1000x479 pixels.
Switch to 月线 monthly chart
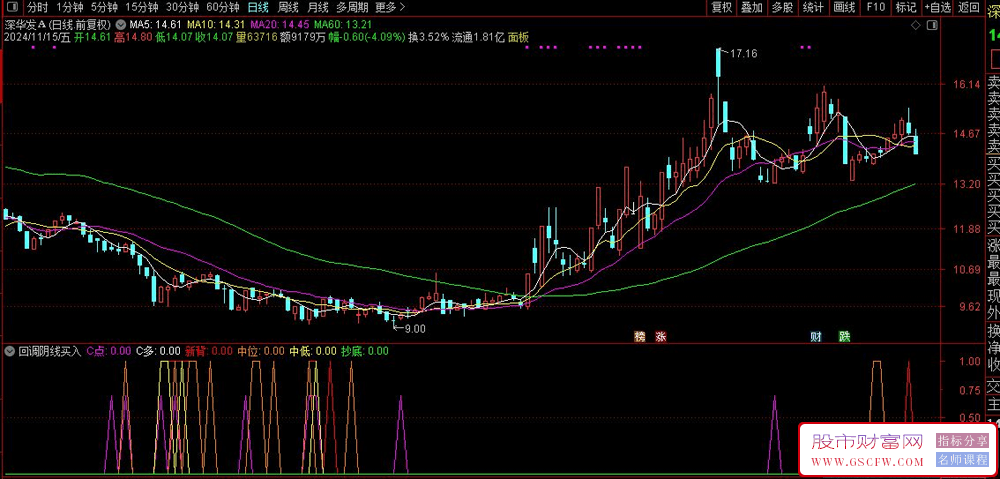(318, 8)
